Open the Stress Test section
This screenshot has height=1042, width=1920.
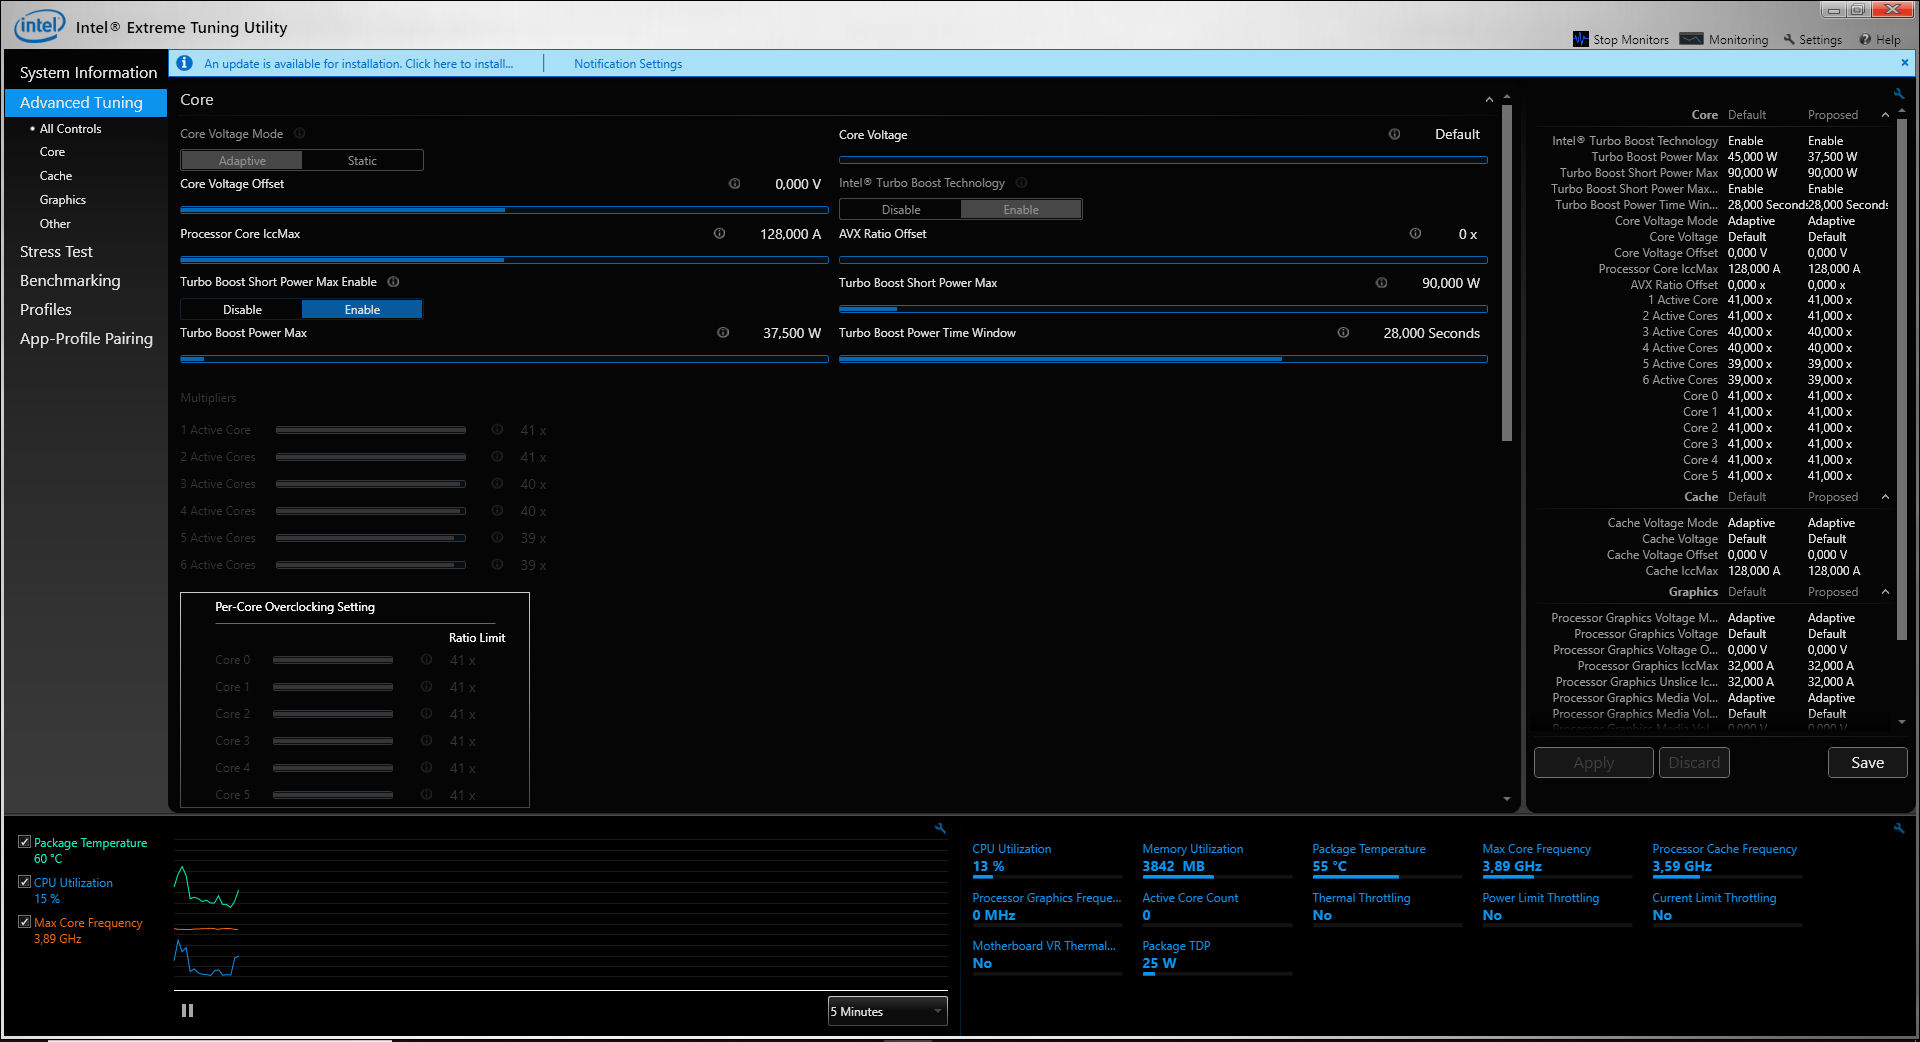pos(56,252)
